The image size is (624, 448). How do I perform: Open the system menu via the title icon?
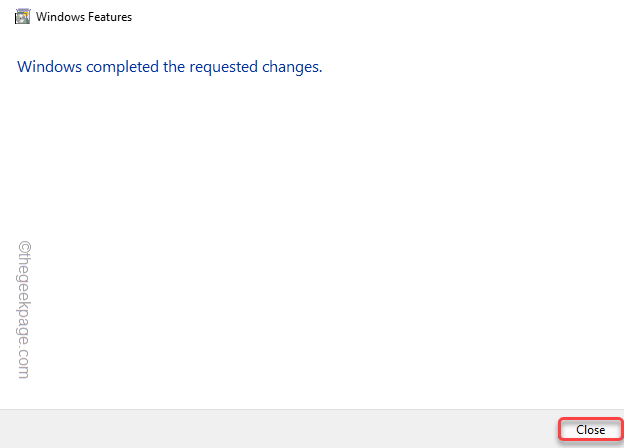(x=22, y=17)
